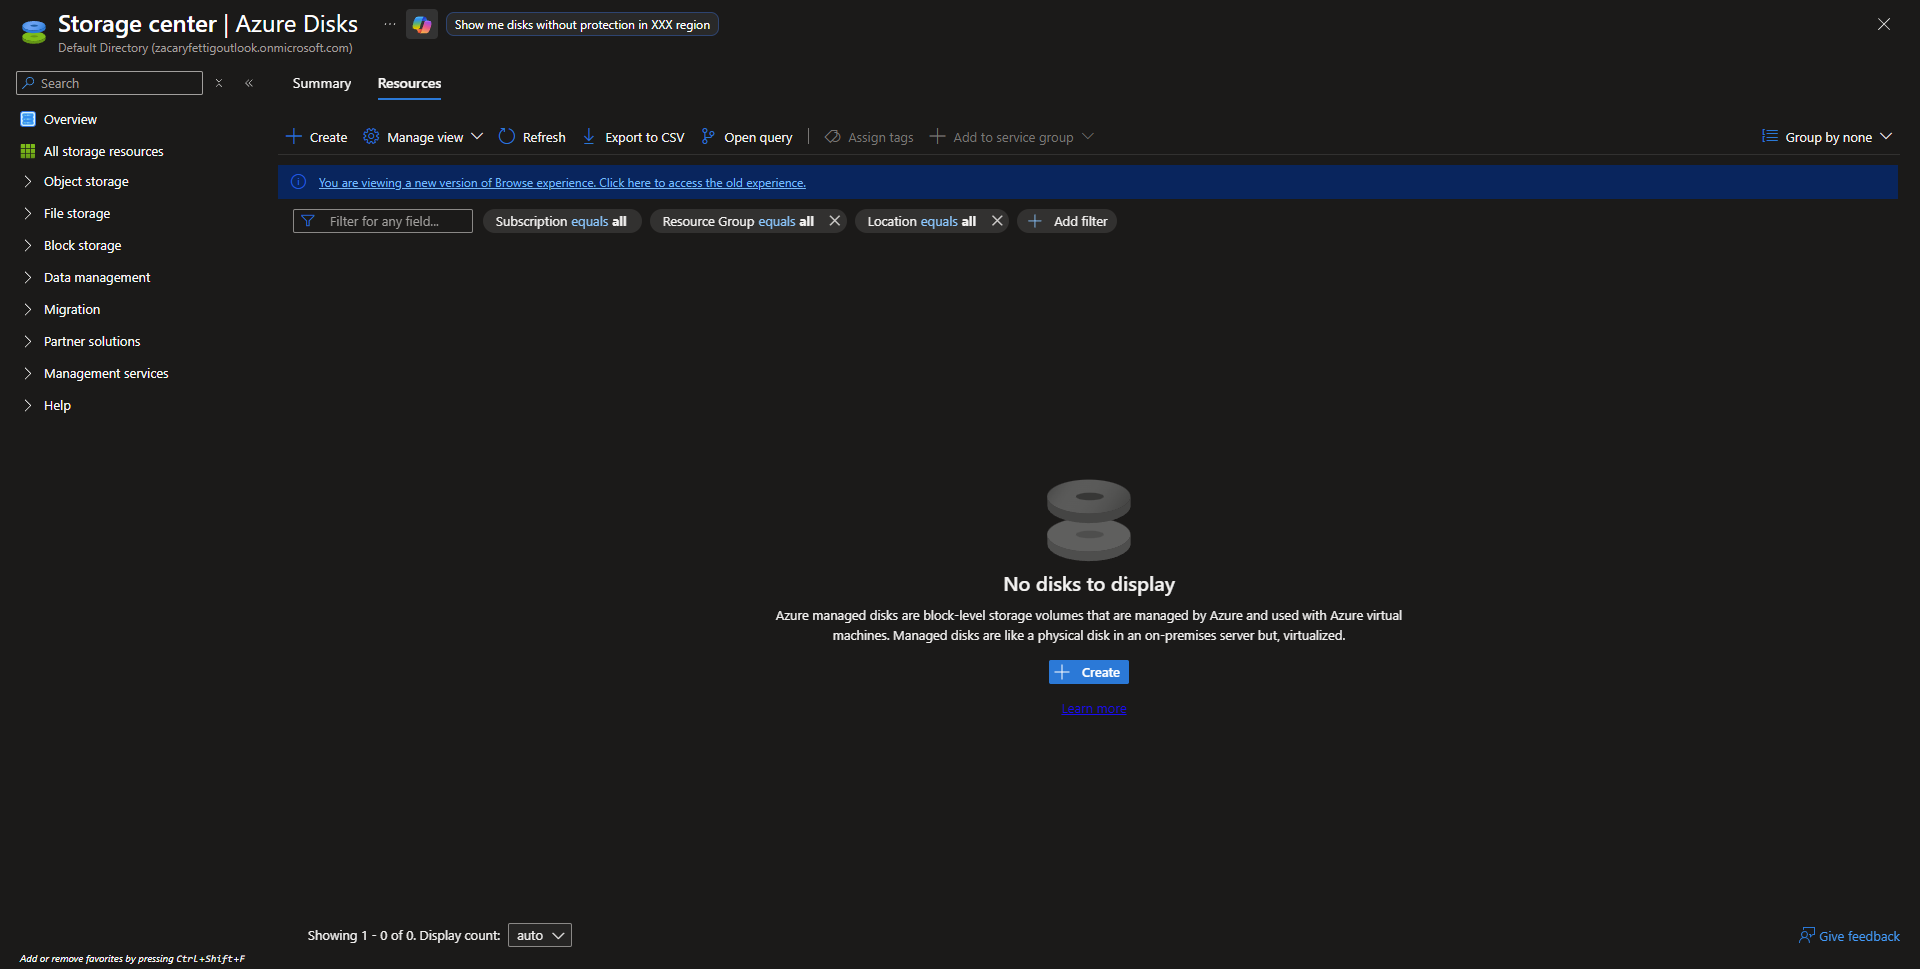Open the Overview sidebar item

(x=70, y=119)
